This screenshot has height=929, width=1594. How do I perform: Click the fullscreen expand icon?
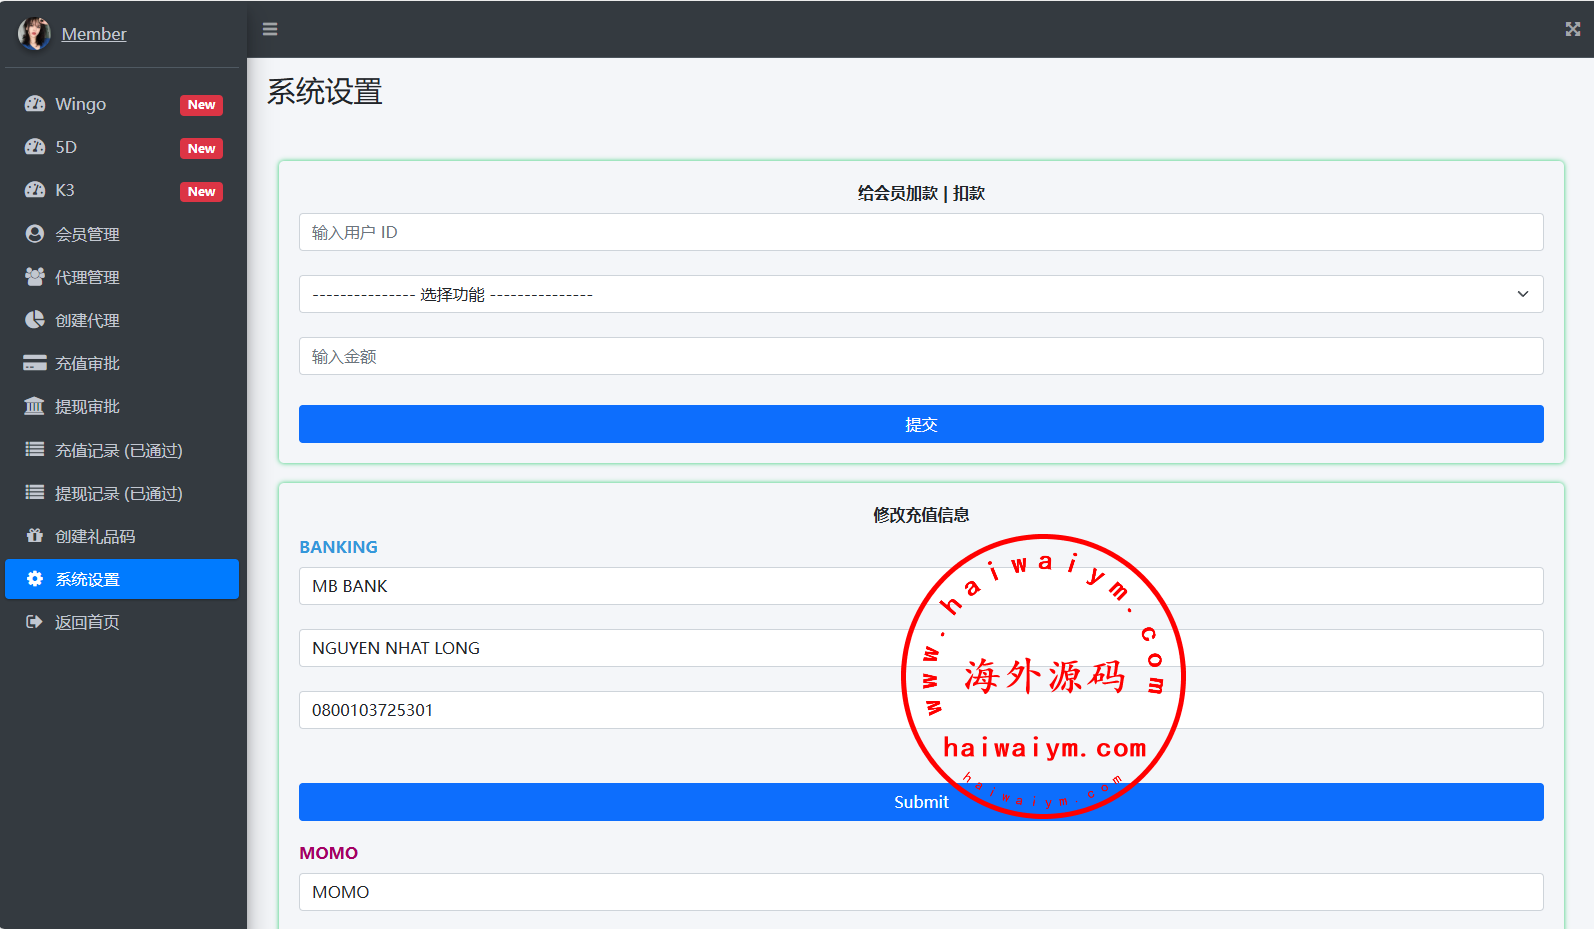point(1572,29)
